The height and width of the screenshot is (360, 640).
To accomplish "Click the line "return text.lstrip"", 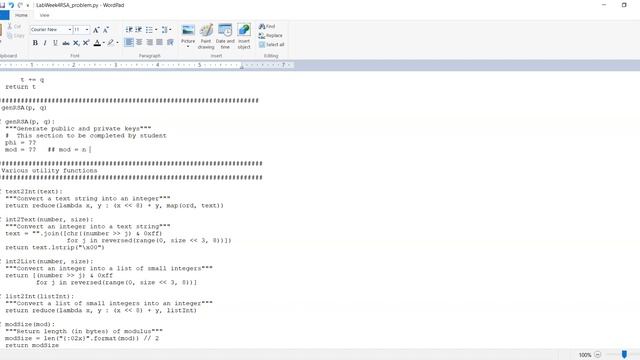I will pyautogui.click(x=55, y=247).
